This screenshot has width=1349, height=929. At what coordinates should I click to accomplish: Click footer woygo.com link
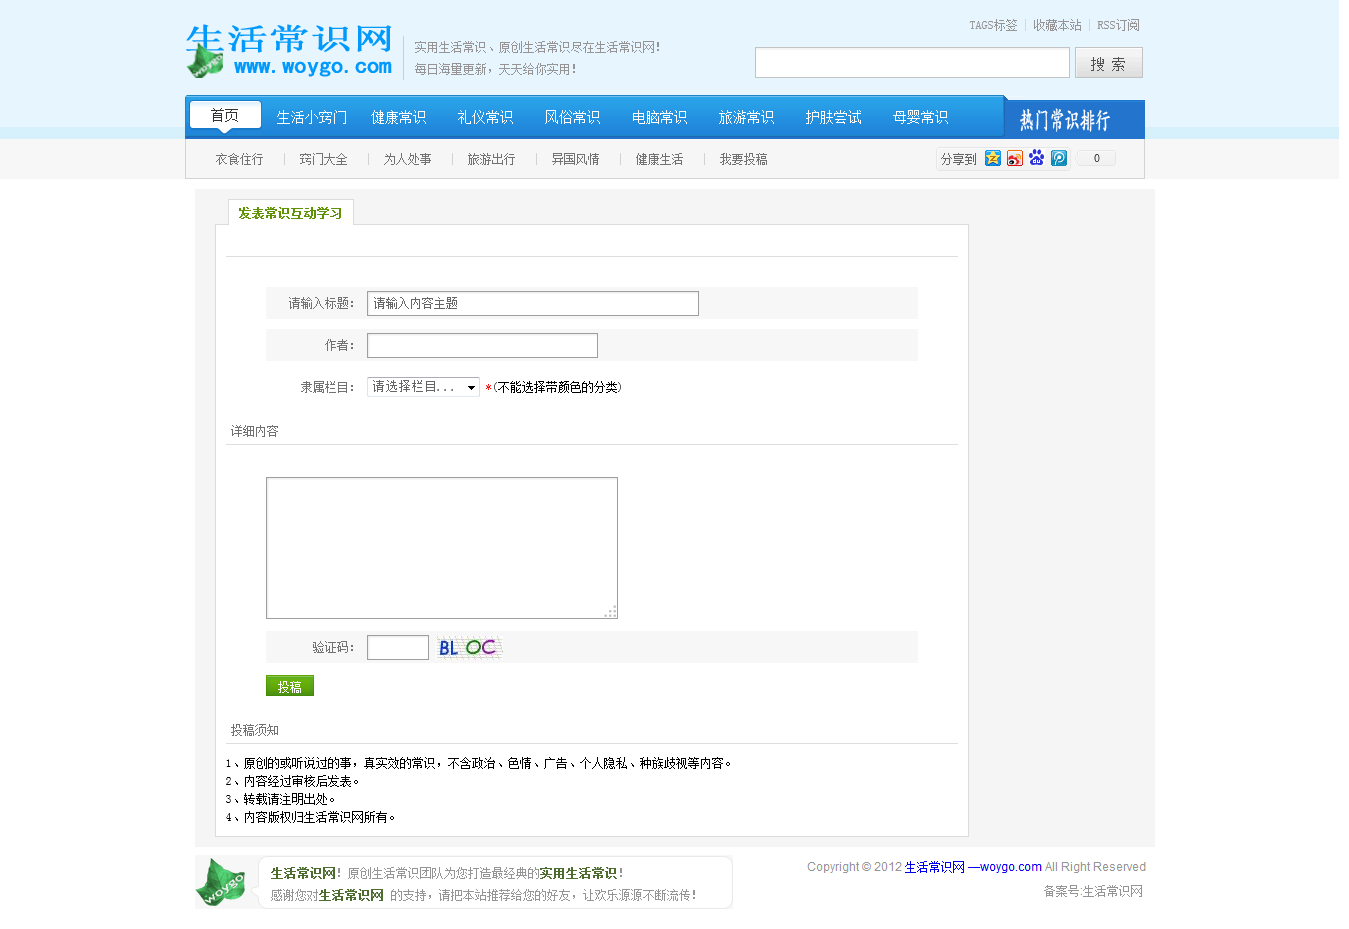coord(1011,867)
